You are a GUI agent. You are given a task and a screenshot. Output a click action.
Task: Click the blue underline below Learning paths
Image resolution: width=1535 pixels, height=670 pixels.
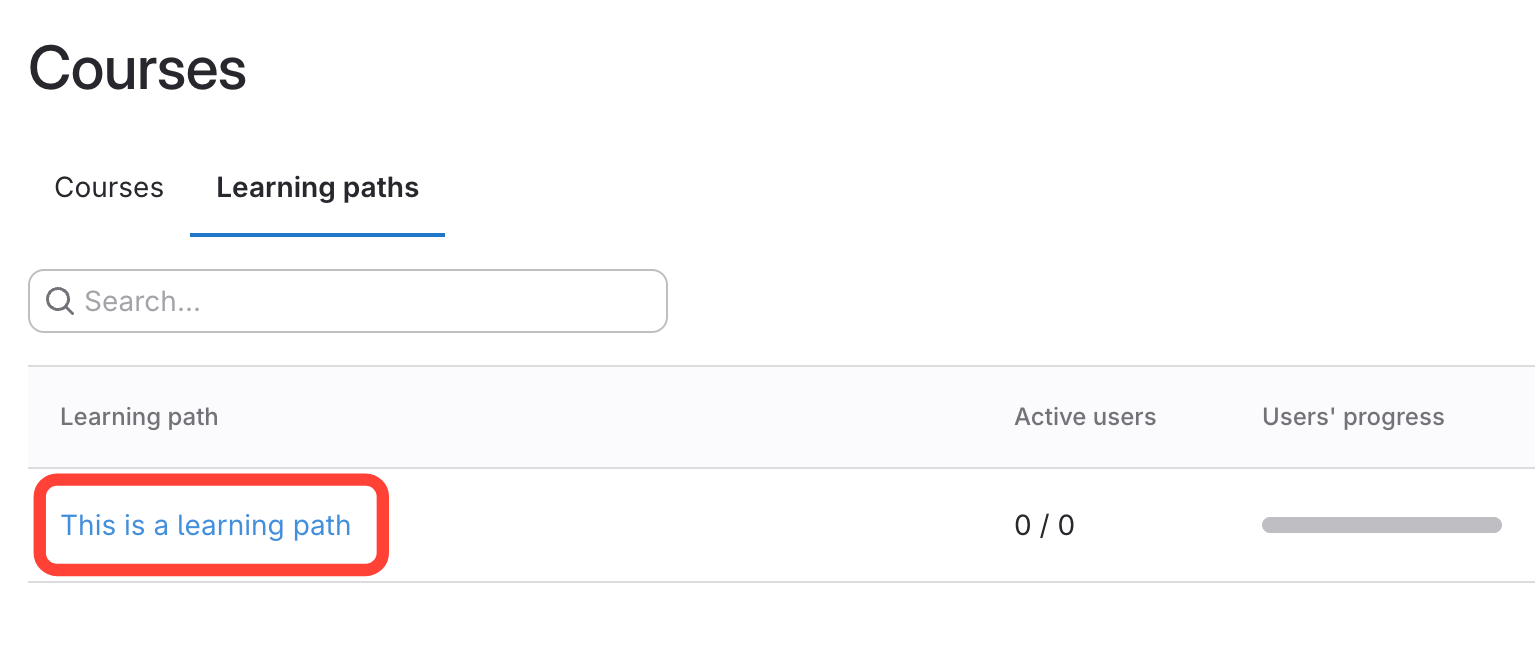[317, 235]
